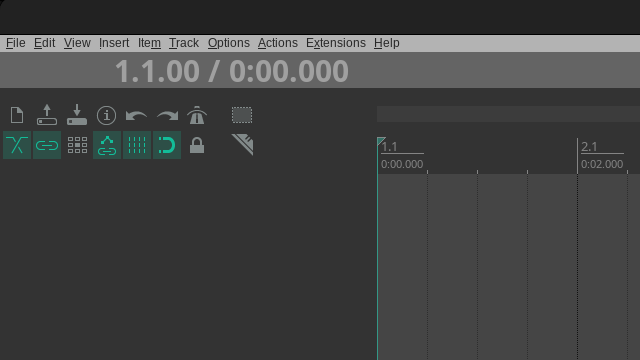This screenshot has height=360, width=640.
Task: Click the diagonal ruler icon
Action: (x=242, y=145)
